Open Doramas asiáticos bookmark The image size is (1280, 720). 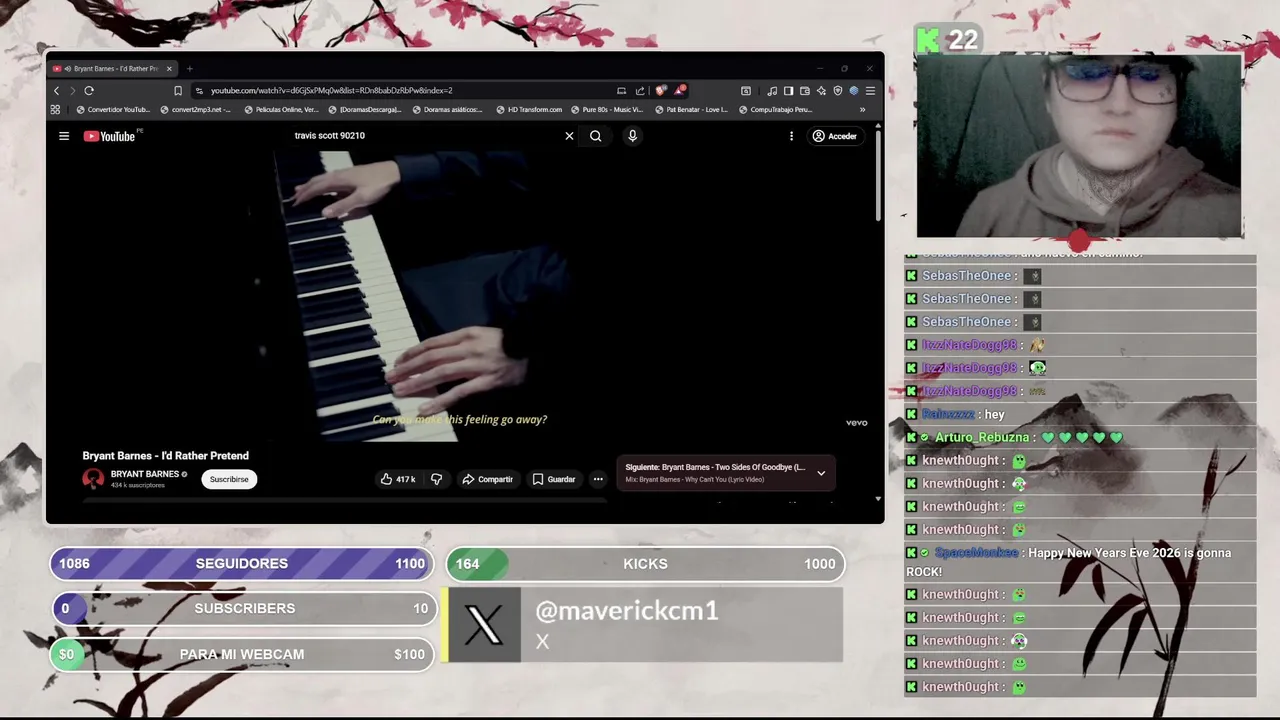[448, 110]
